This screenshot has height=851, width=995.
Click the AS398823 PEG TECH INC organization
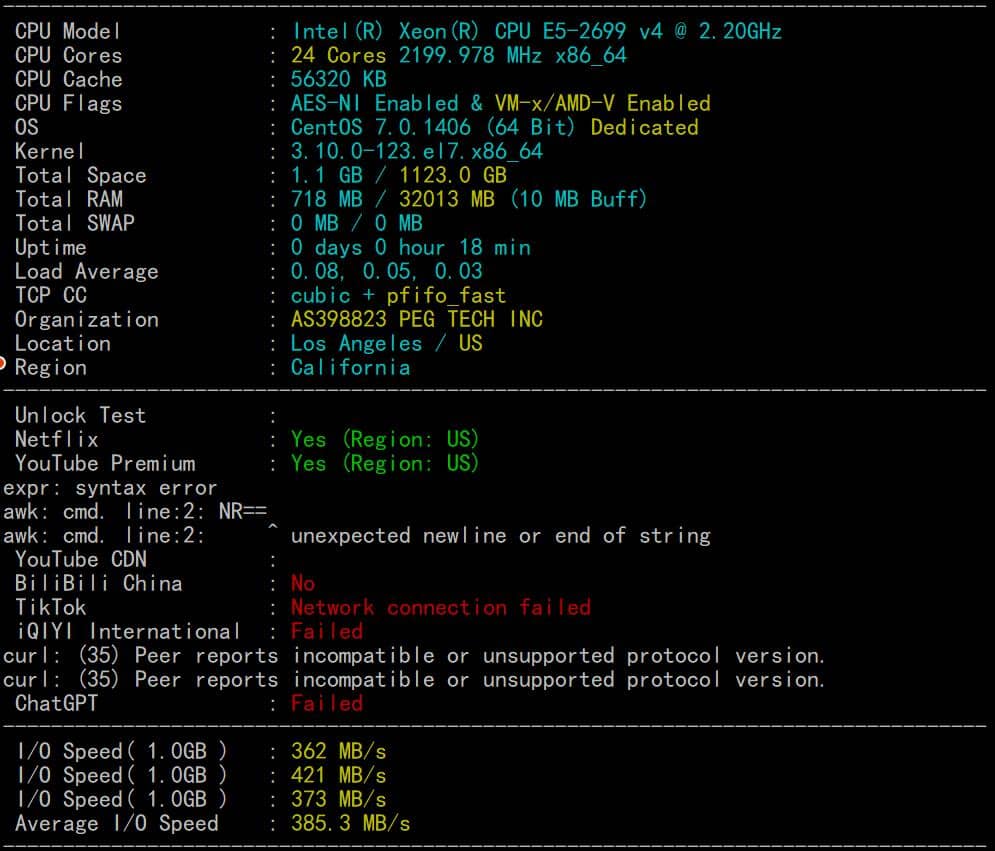(x=417, y=319)
